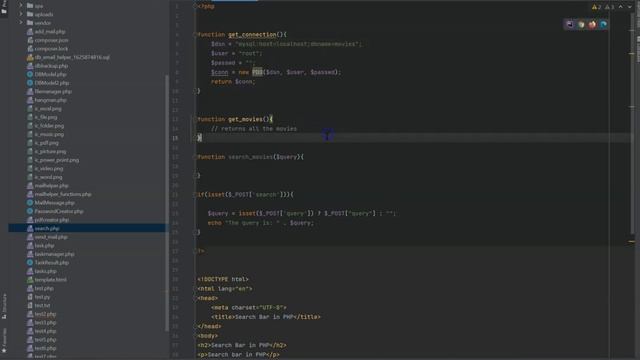Viewport: 640px width, 360px height.
Task: Select ic_video.png image file
Action: coord(49,169)
